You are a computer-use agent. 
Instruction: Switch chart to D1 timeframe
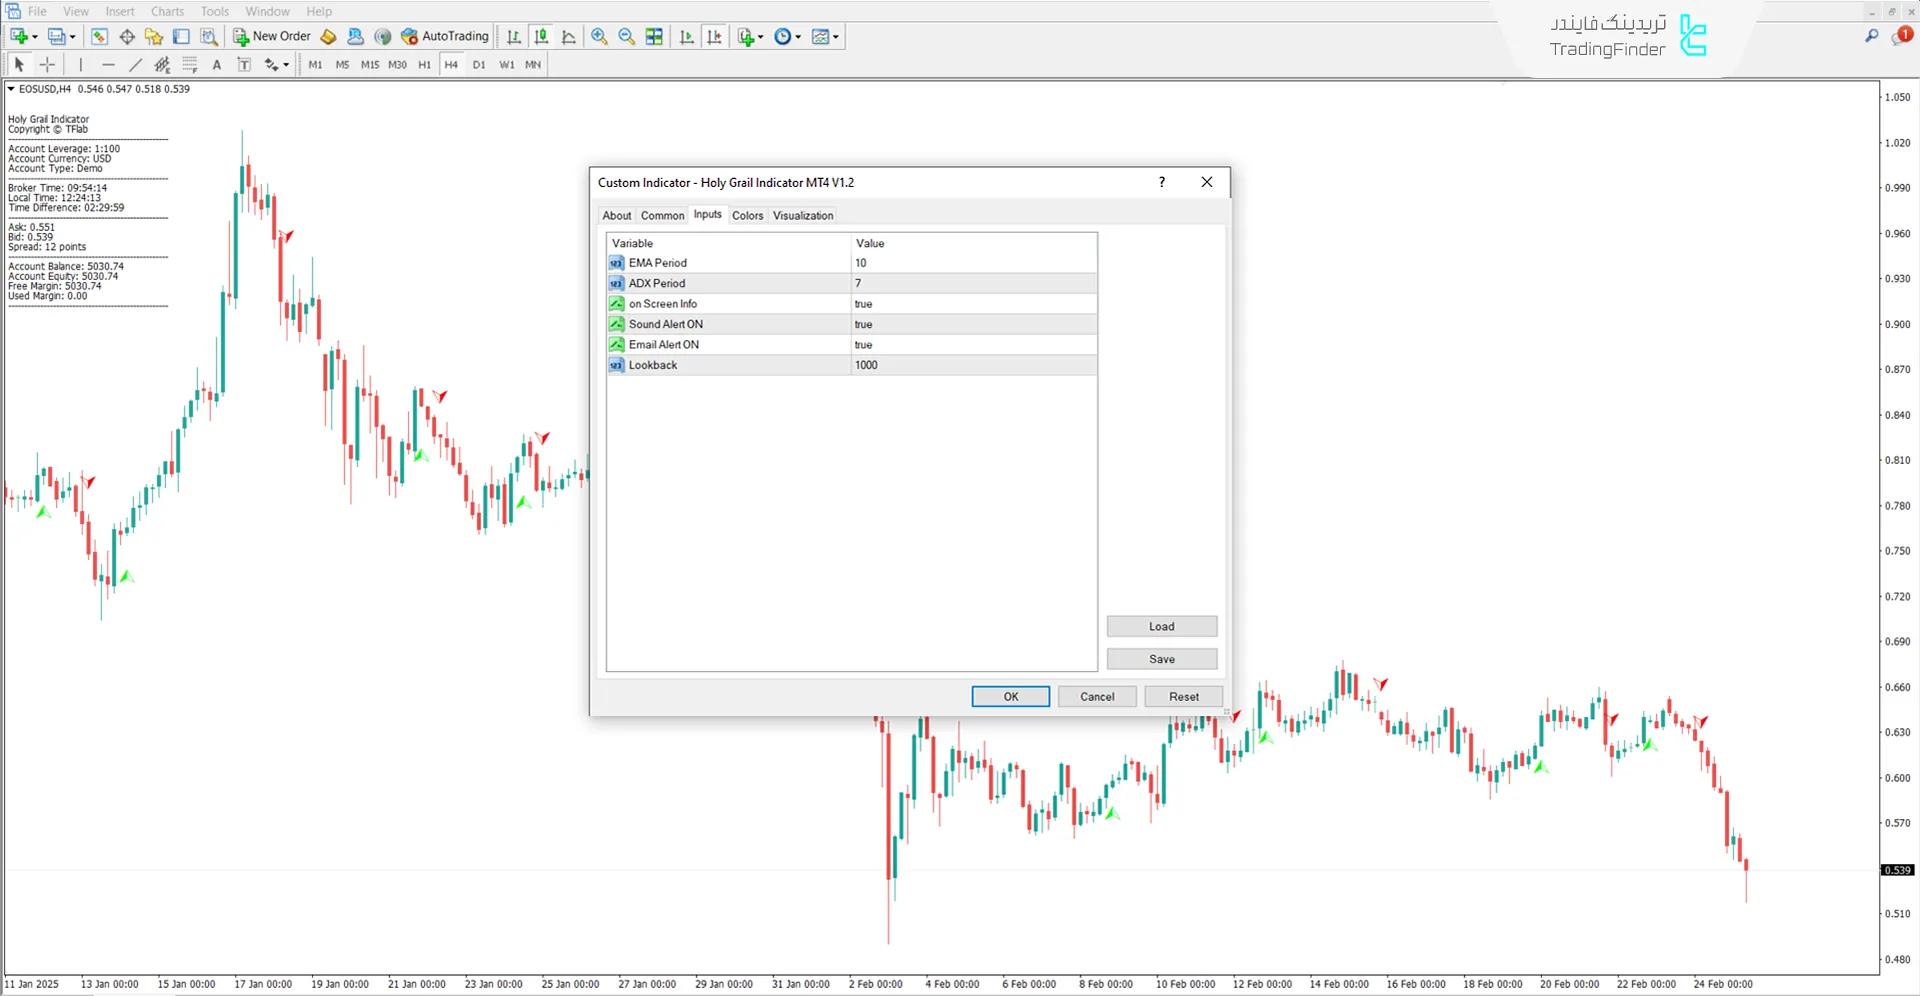[x=479, y=65]
